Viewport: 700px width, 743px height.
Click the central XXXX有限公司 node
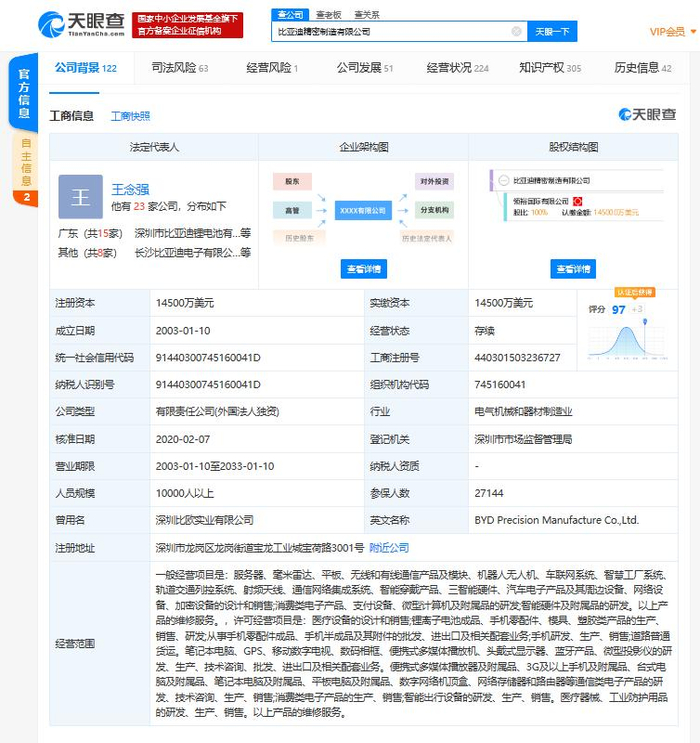[363, 210]
